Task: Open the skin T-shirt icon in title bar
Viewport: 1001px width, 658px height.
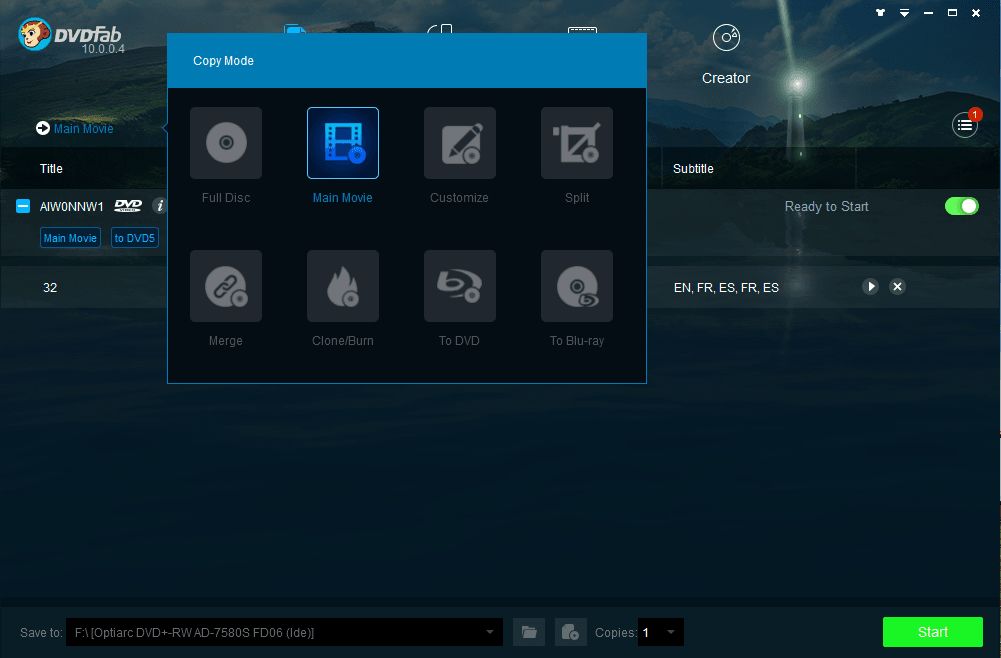Action: coord(880,12)
